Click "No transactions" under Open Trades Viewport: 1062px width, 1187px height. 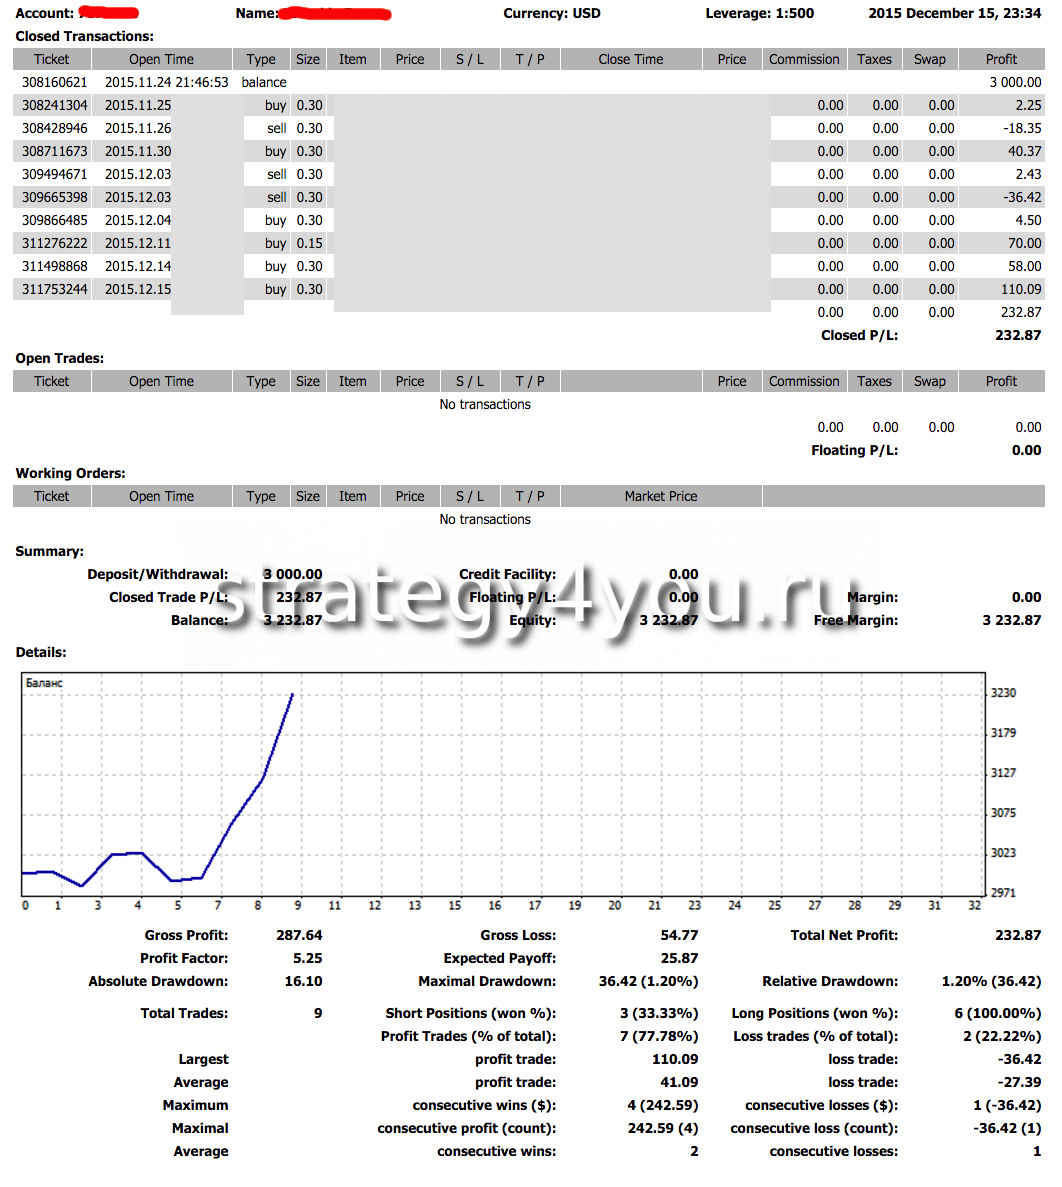click(x=485, y=404)
